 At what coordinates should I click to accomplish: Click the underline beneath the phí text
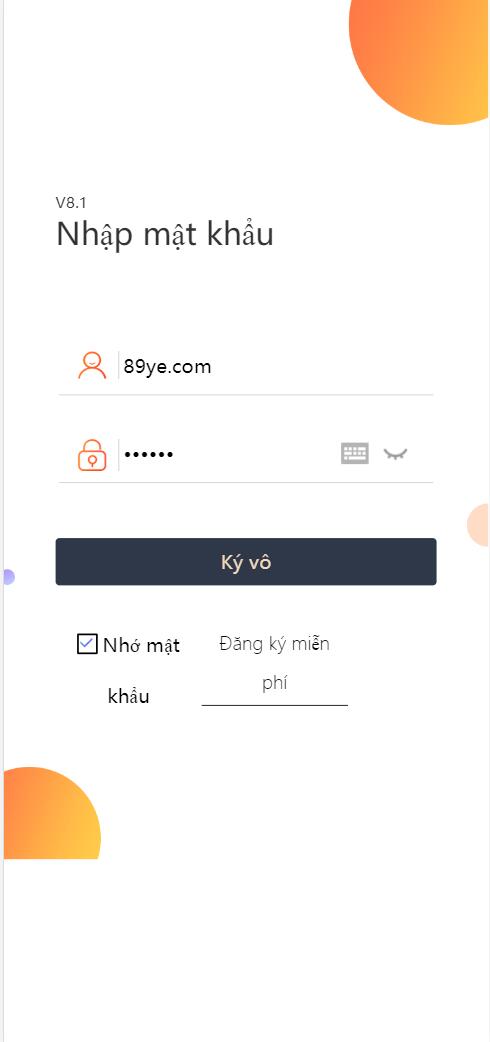[x=275, y=704]
